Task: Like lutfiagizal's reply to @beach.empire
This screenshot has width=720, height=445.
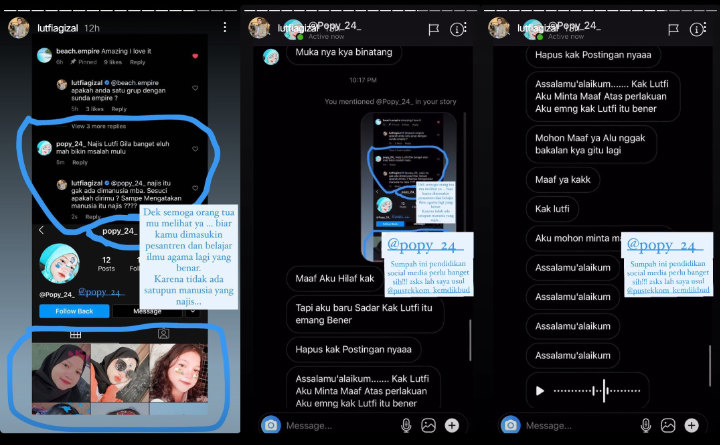Action: (x=195, y=88)
